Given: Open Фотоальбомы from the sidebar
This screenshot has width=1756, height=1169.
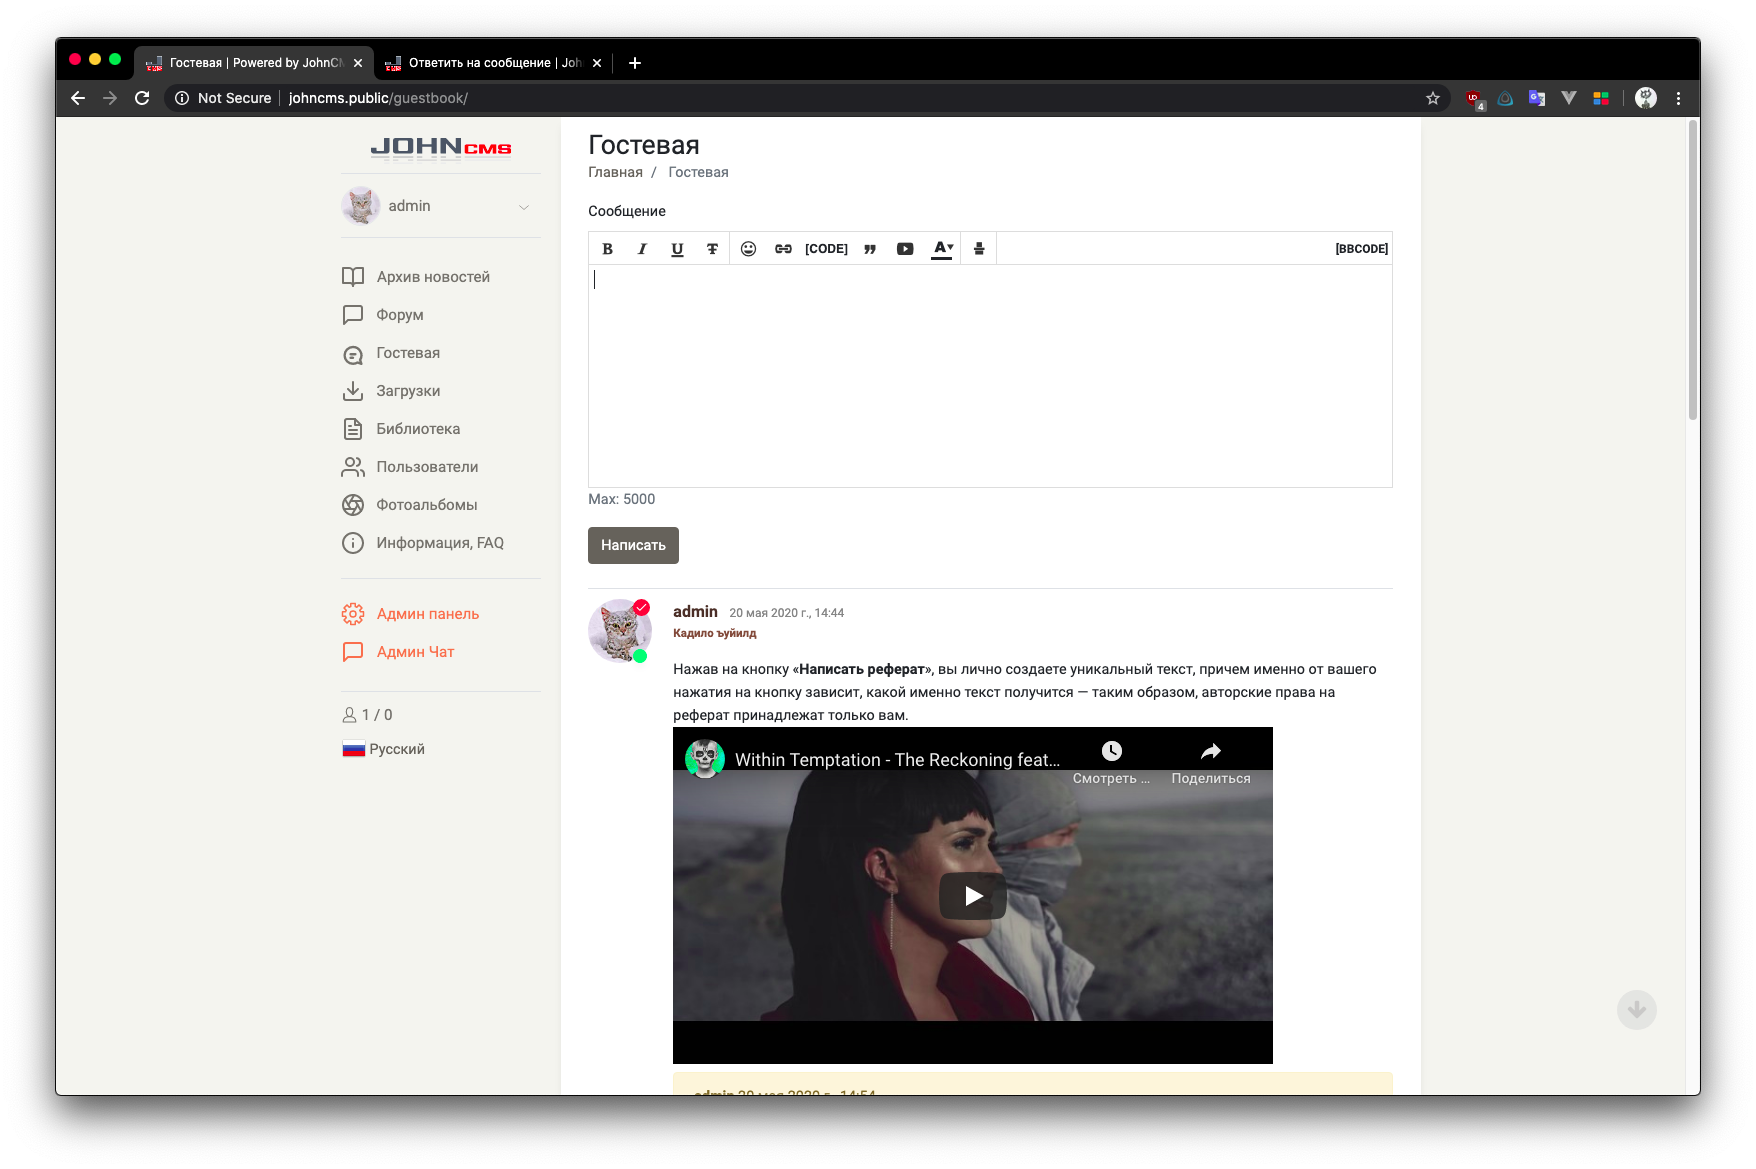Looking at the screenshot, I should pyautogui.click(x=427, y=505).
